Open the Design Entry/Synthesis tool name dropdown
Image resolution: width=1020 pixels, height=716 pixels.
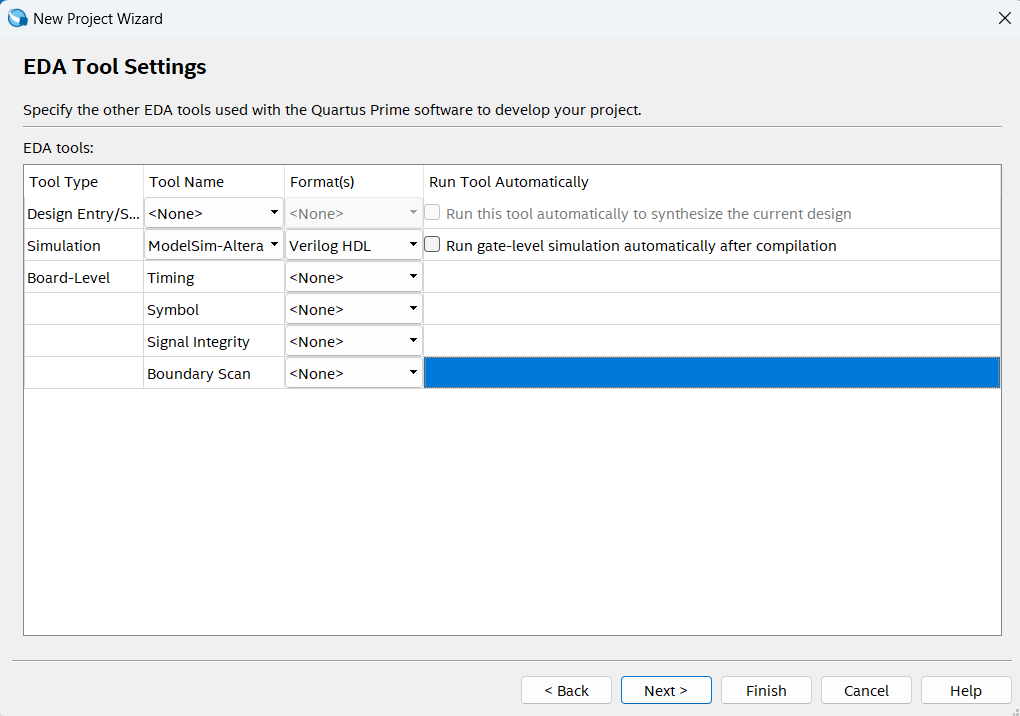pyautogui.click(x=213, y=213)
